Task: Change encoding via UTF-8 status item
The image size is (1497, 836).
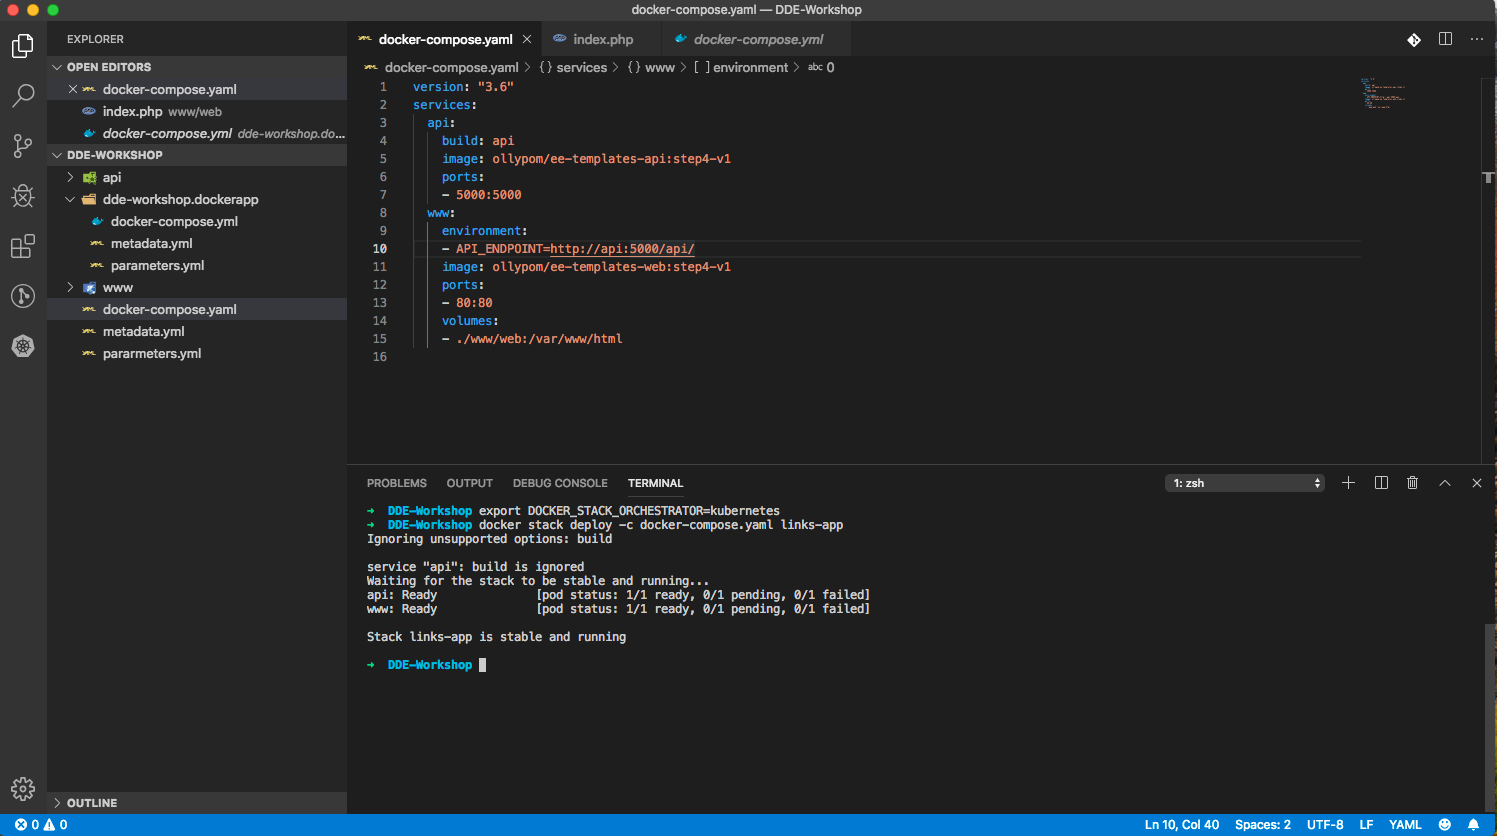Action: 1325,825
